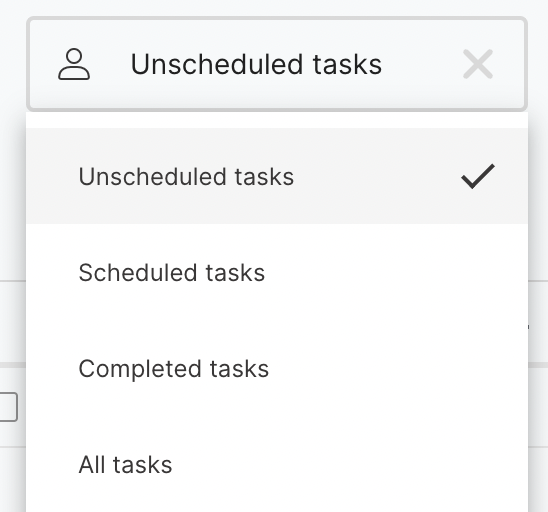Image resolution: width=548 pixels, height=512 pixels.
Task: Select the Scheduled tasks option
Action: coord(277,272)
